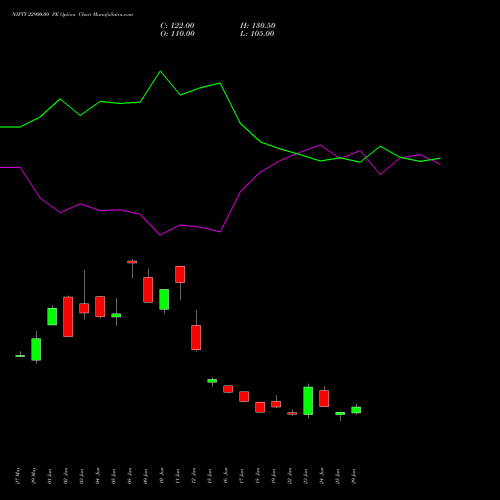
Task: Click the tall red candle above 02 Jun
Action: click(68, 317)
